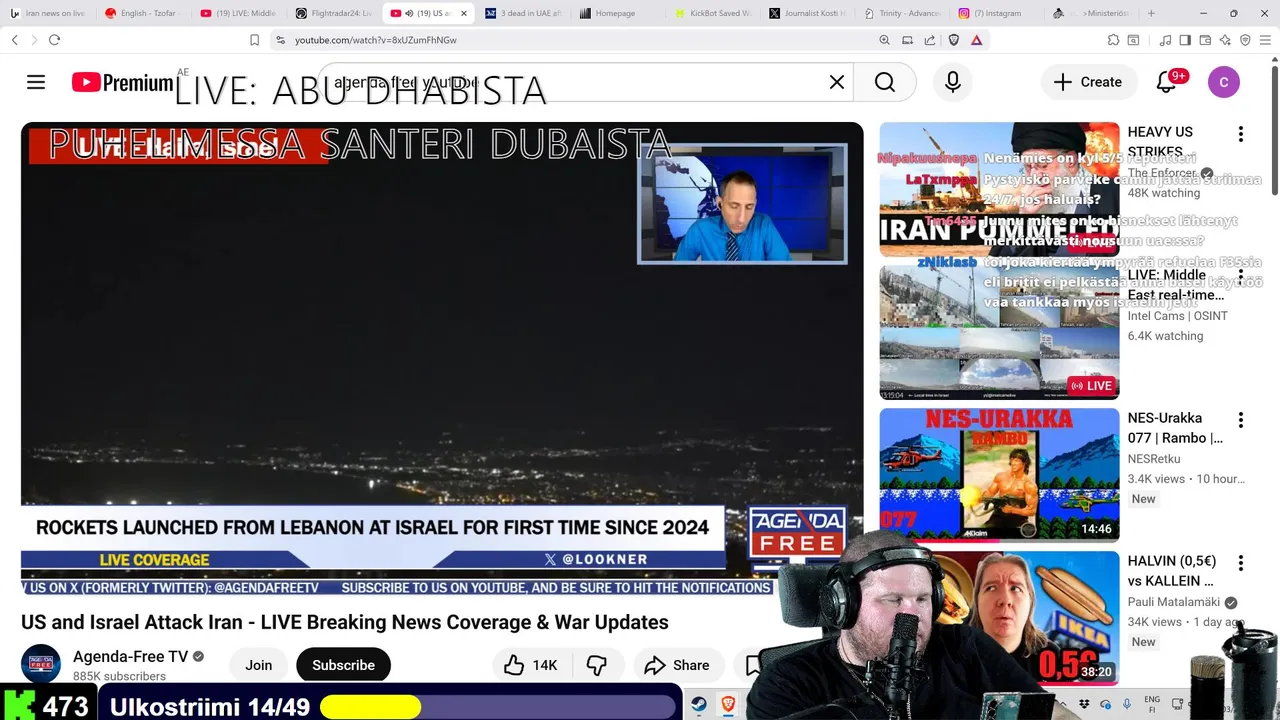Open Steam from the taskbar
Screen dimensions: 1280x720
tap(699, 704)
